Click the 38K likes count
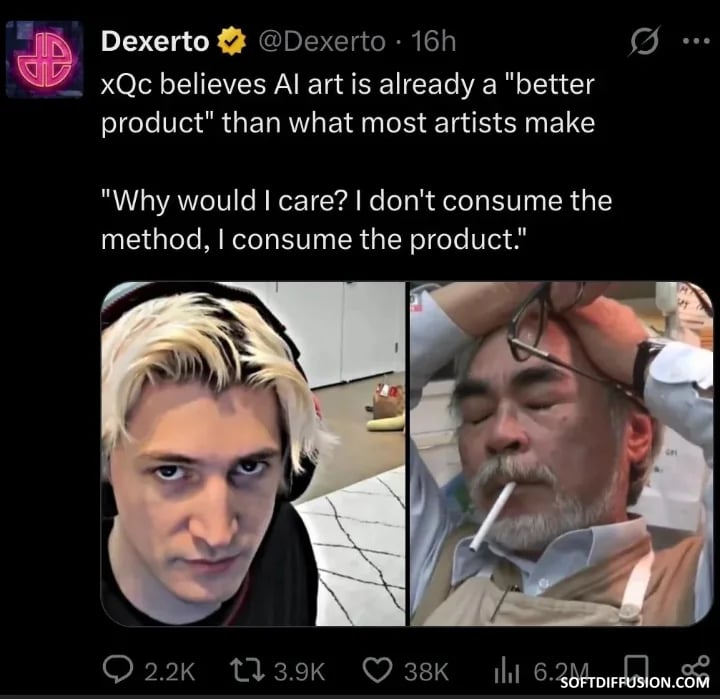The image size is (720, 699). (426, 671)
